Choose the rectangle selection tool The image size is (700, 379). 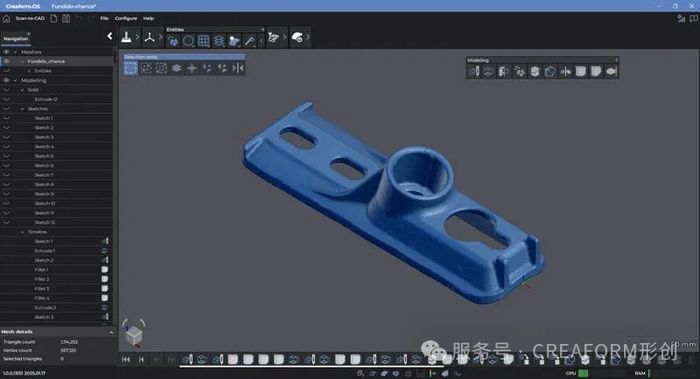pyautogui.click(x=131, y=68)
